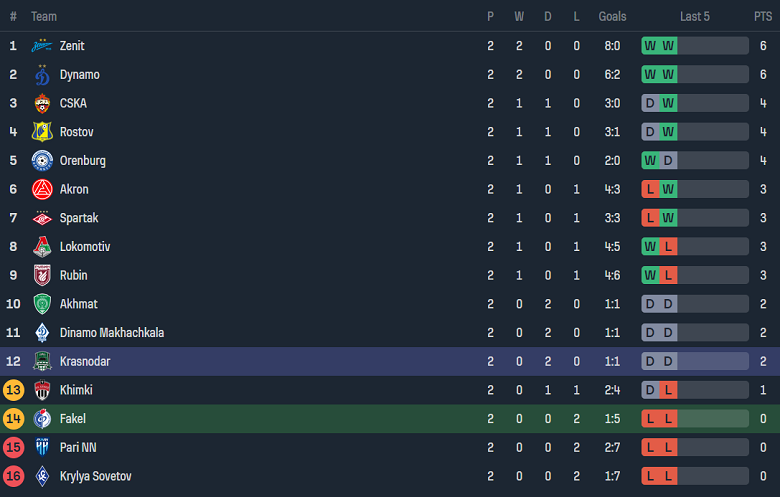Click the Goals column header
Image resolution: width=780 pixels, height=497 pixels.
click(x=612, y=16)
